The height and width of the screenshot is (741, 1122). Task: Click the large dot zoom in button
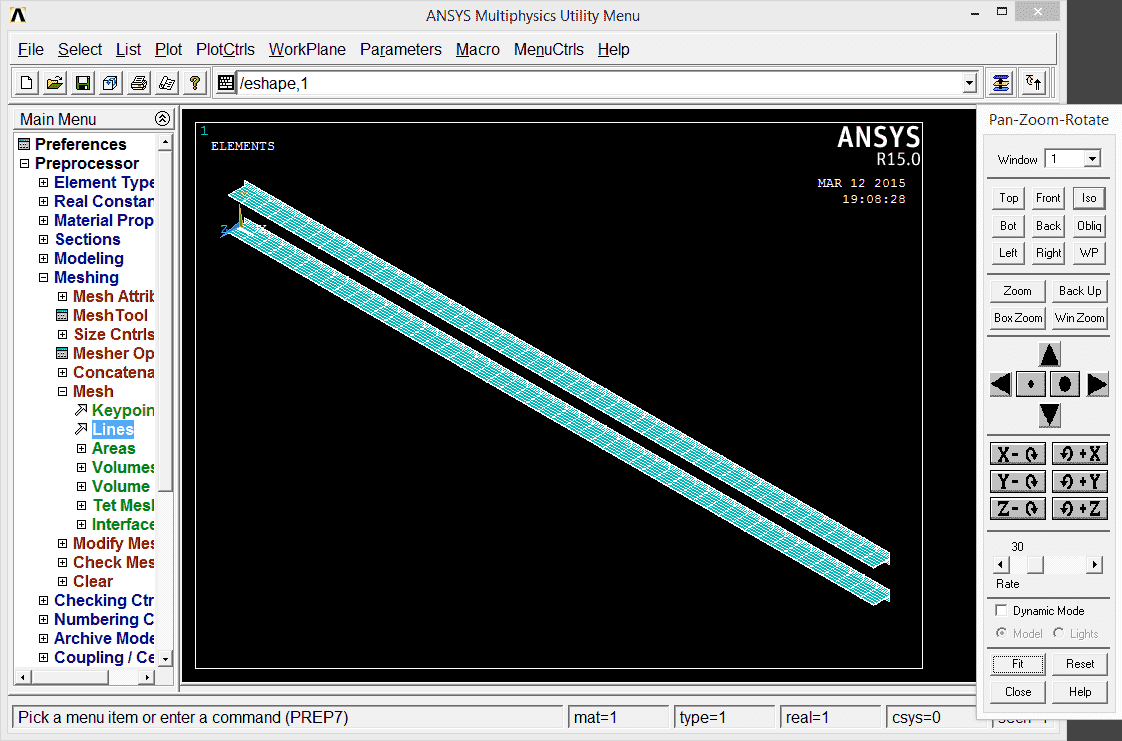1065,385
